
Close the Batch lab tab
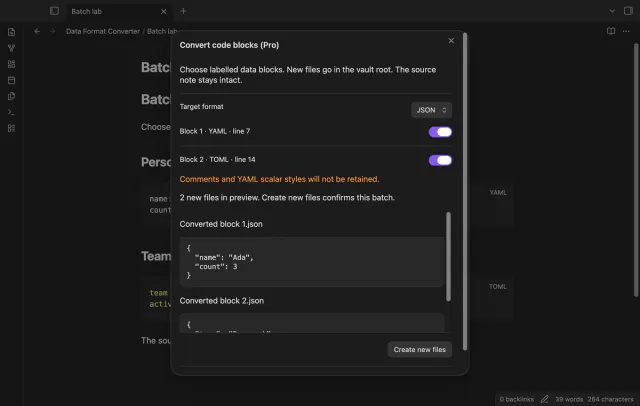pyautogui.click(x=164, y=11)
